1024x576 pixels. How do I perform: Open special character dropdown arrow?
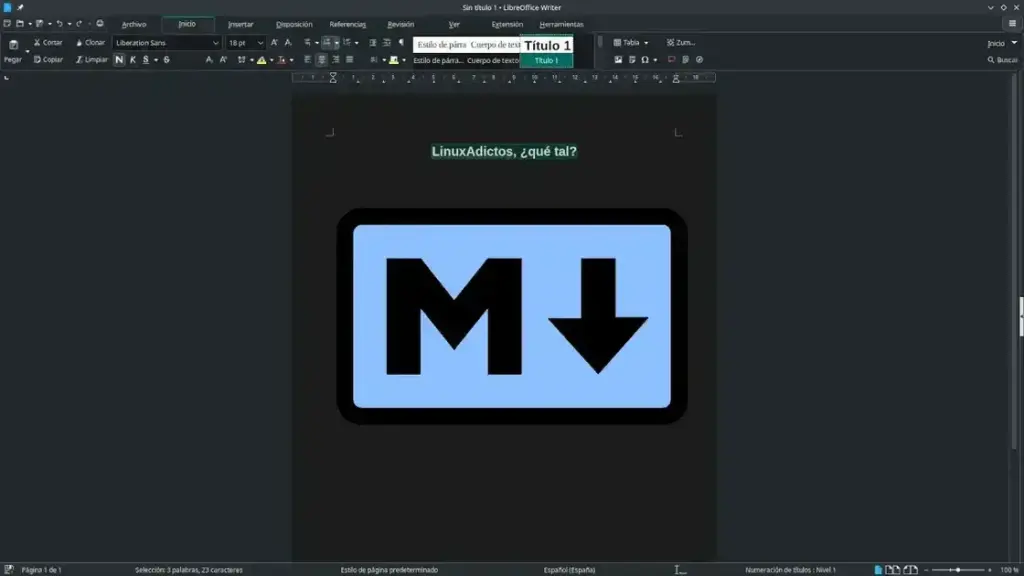pyautogui.click(x=654, y=60)
